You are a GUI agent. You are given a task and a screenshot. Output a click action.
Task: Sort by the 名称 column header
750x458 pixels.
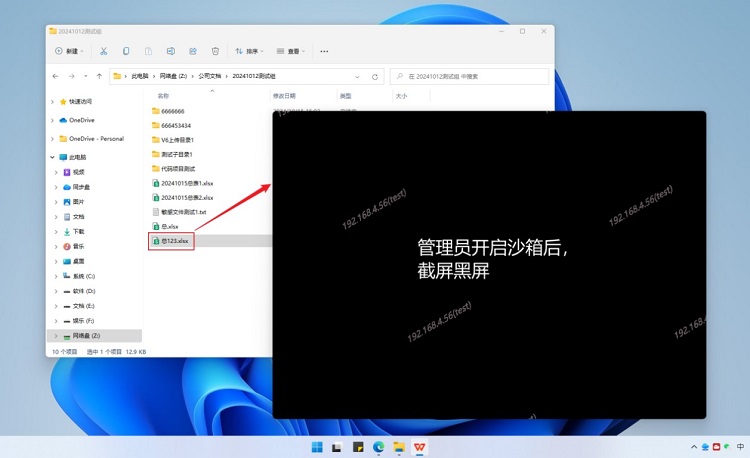(164, 96)
